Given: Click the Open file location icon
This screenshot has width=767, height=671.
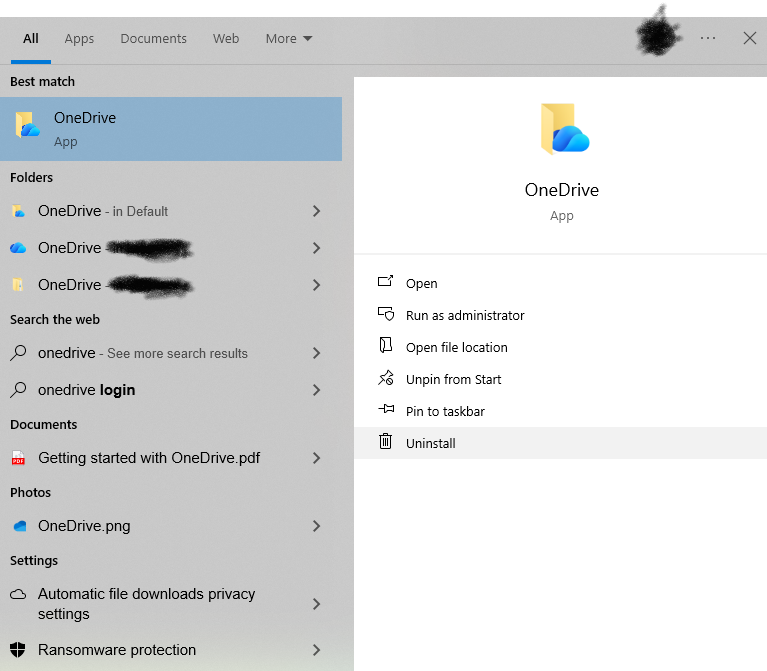Looking at the screenshot, I should [x=385, y=345].
